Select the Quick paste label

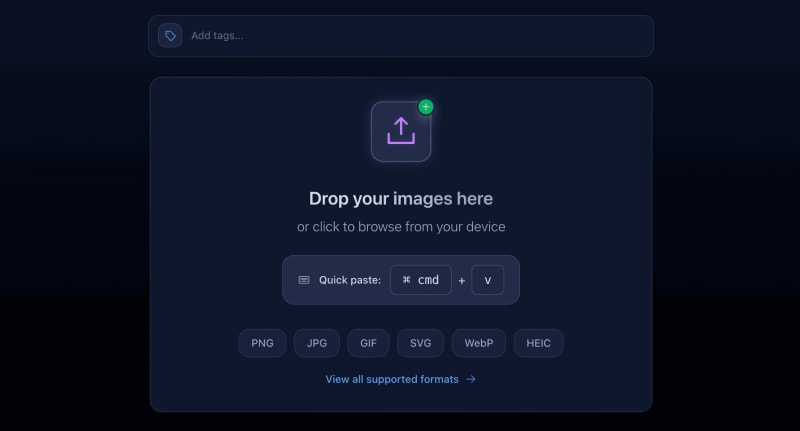coord(349,280)
